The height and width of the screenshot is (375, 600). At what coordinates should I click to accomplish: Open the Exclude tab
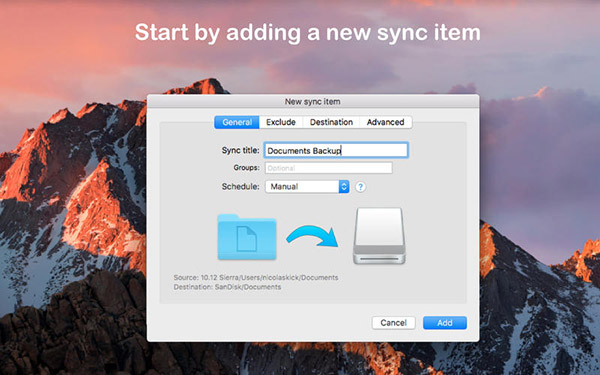(281, 122)
